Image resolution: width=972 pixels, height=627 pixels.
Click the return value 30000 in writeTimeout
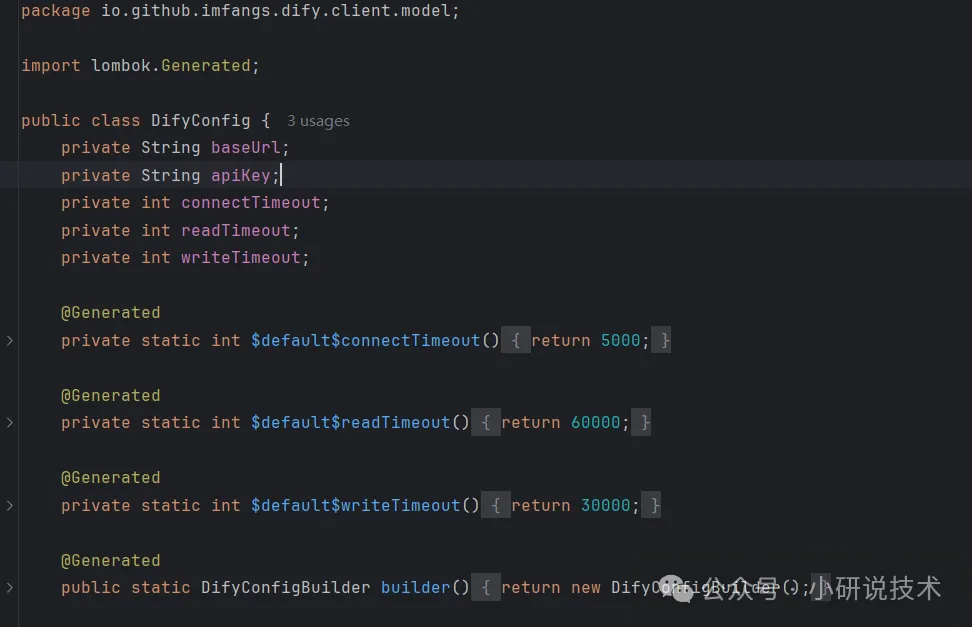(x=604, y=505)
